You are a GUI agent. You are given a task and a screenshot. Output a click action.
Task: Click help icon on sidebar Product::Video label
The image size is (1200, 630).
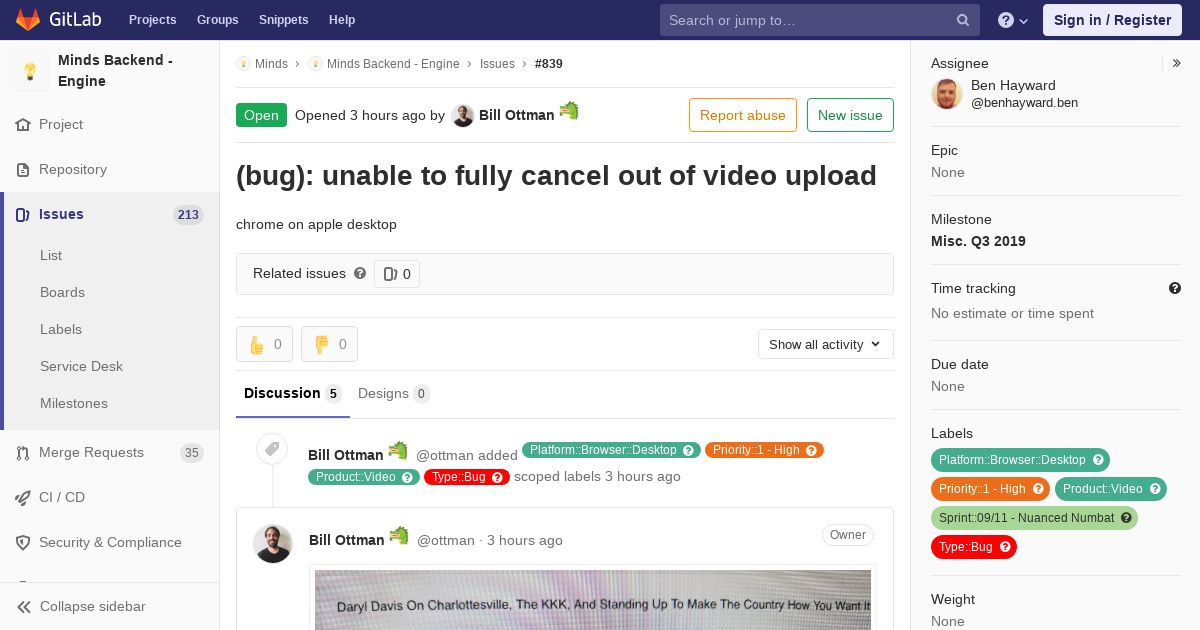click(x=1155, y=489)
